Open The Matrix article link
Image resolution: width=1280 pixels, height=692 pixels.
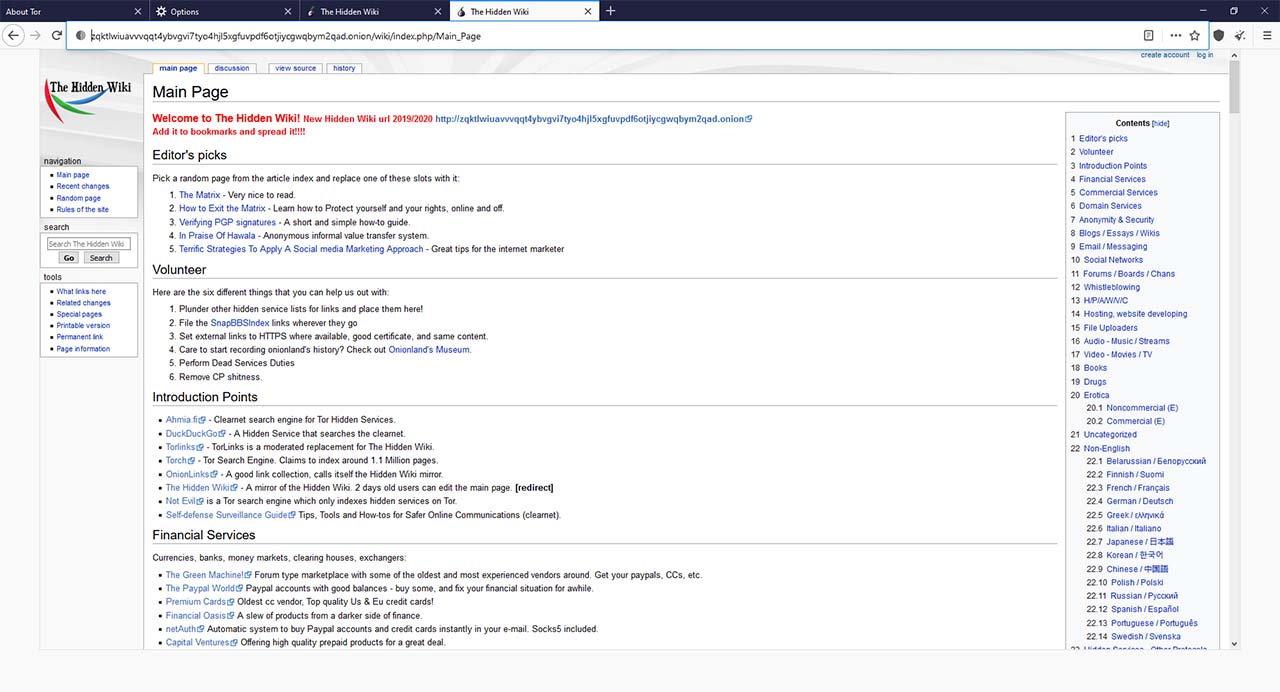[200, 195]
